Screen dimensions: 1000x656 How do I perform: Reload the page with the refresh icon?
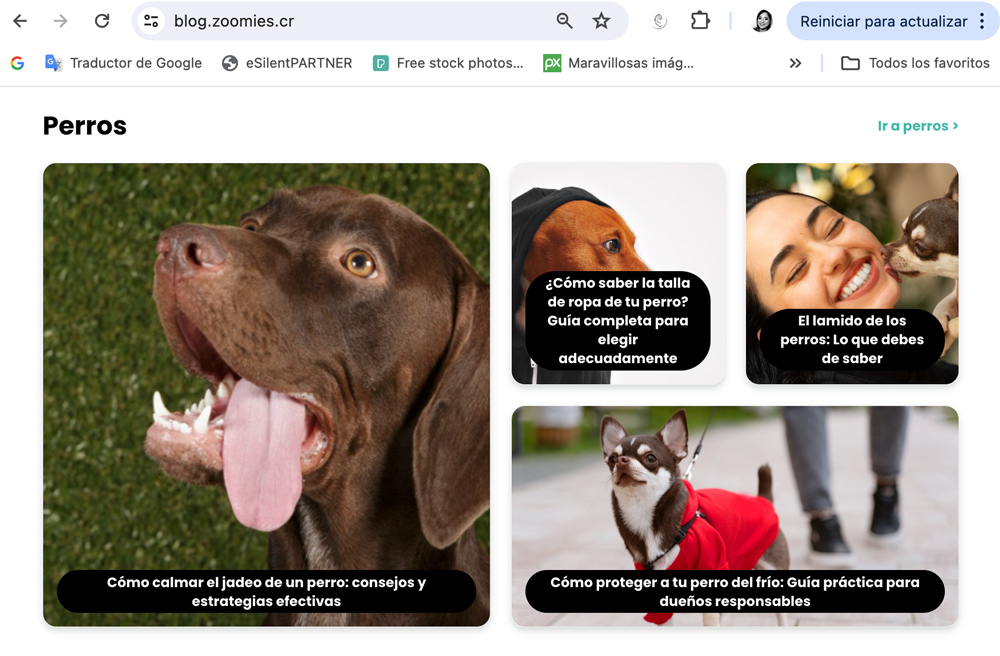(102, 21)
